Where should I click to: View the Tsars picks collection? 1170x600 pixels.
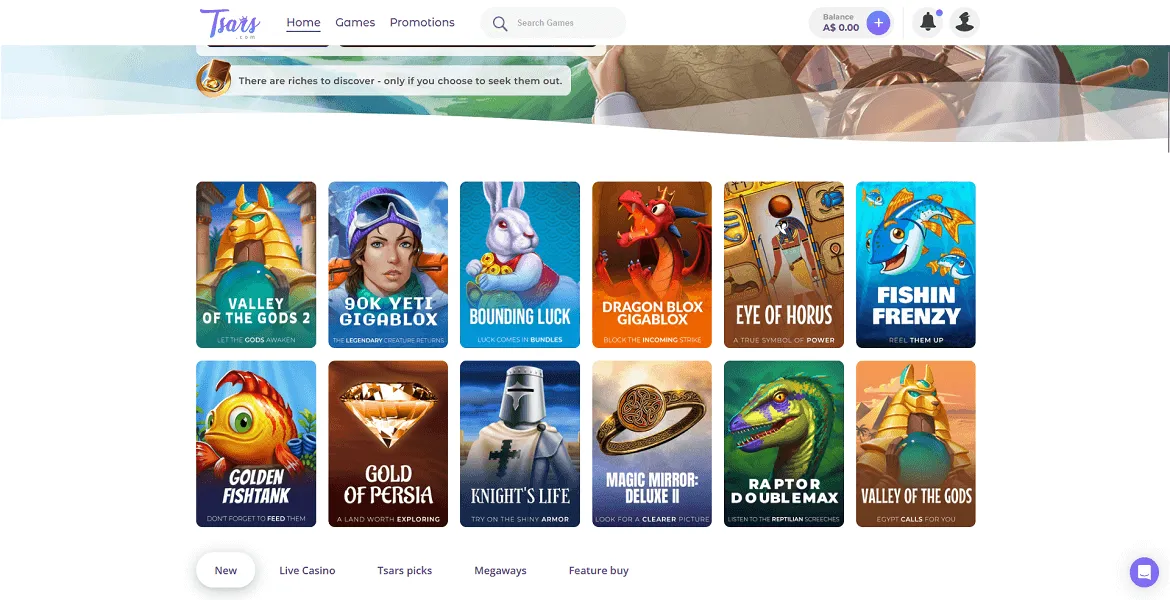pyautogui.click(x=404, y=570)
